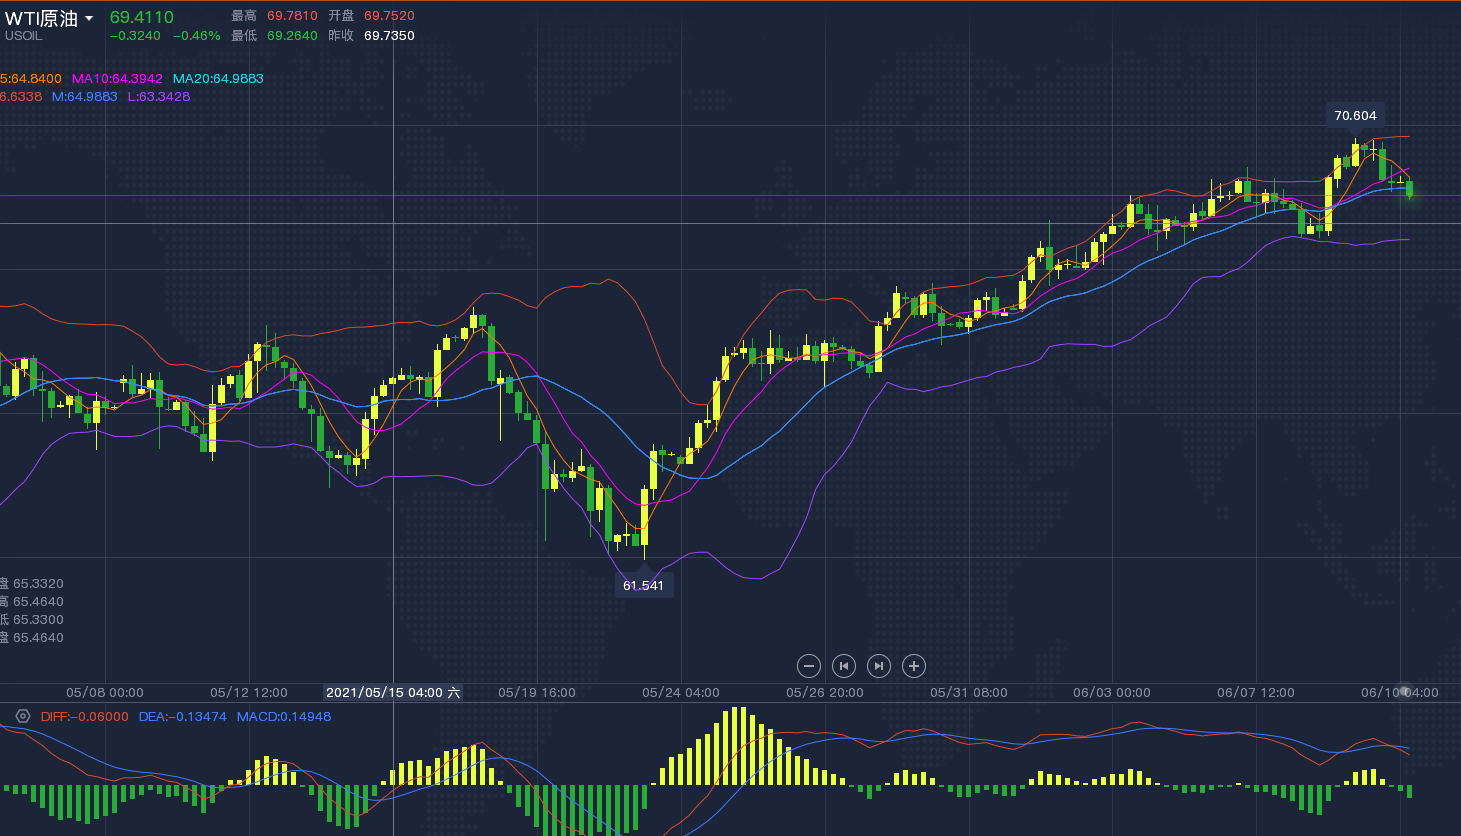Screen dimensions: 1461x836
Task: Zoom out the chart with minus button
Action: (x=809, y=666)
